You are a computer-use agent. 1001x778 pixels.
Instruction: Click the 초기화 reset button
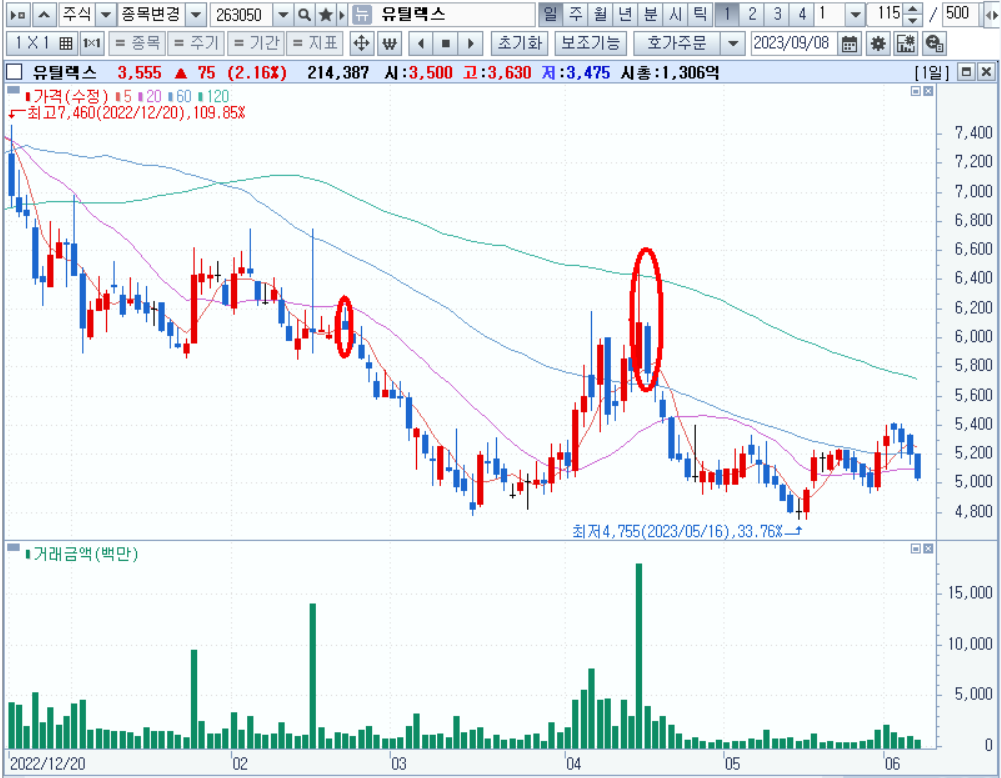point(520,43)
